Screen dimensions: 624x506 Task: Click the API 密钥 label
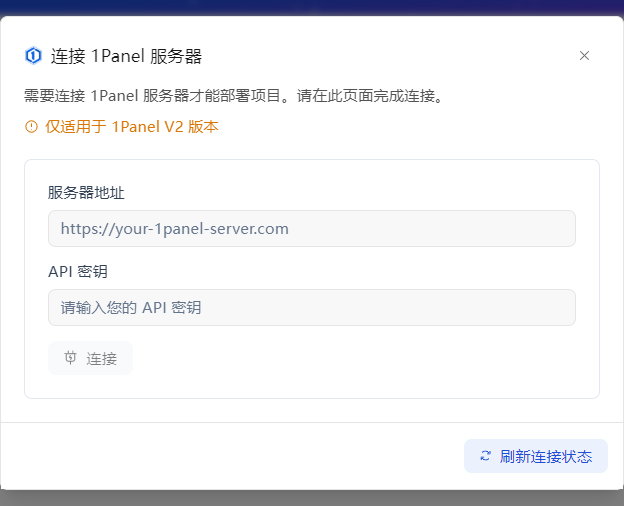[78, 272]
